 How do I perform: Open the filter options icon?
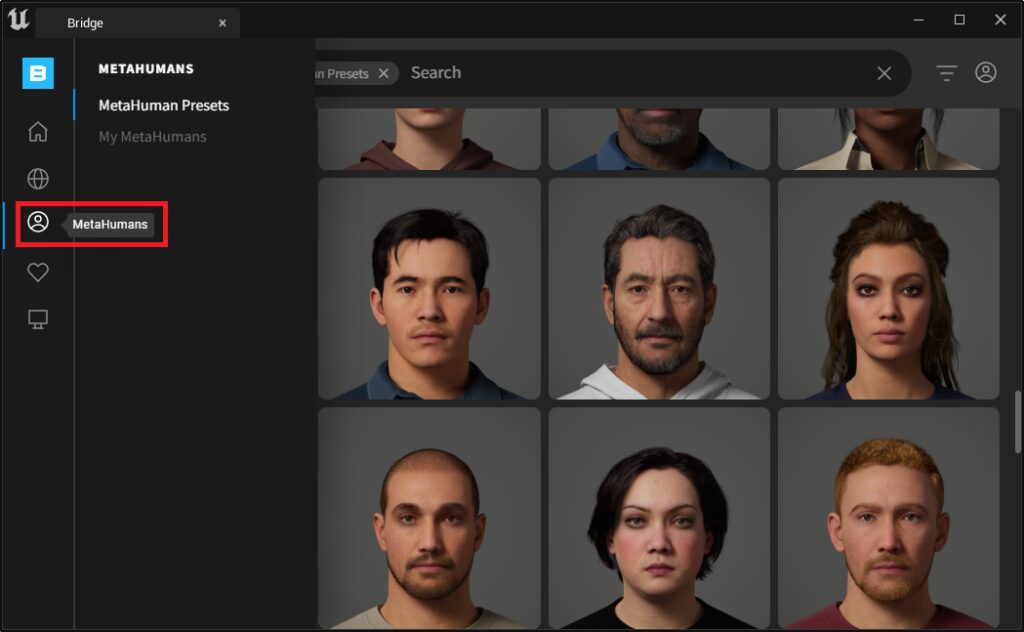(x=946, y=72)
